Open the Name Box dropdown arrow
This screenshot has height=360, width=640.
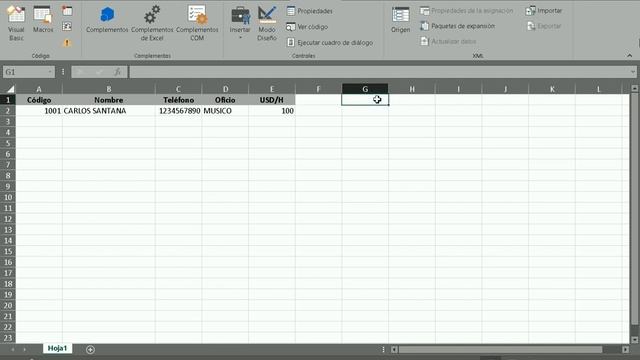[50, 72]
